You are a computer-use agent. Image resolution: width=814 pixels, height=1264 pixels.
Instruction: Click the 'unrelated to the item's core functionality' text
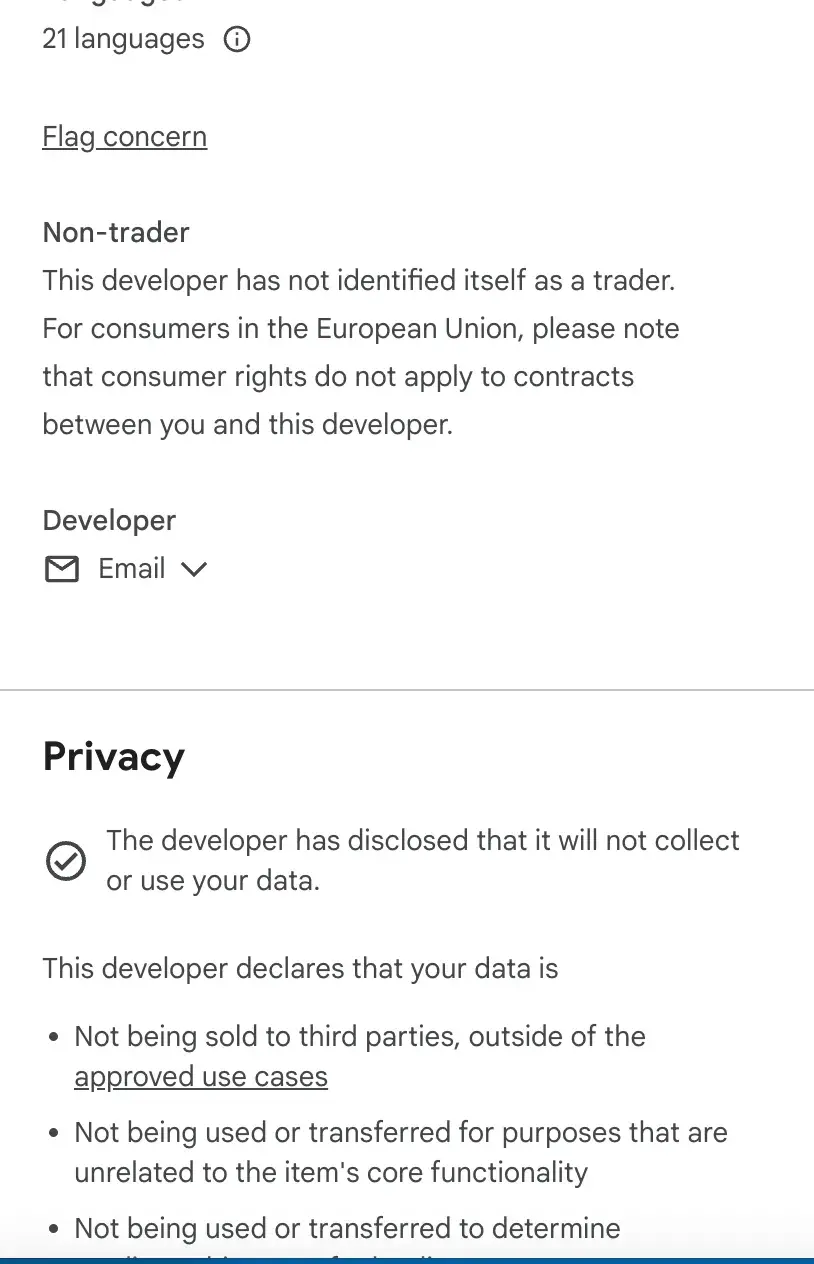point(331,1172)
